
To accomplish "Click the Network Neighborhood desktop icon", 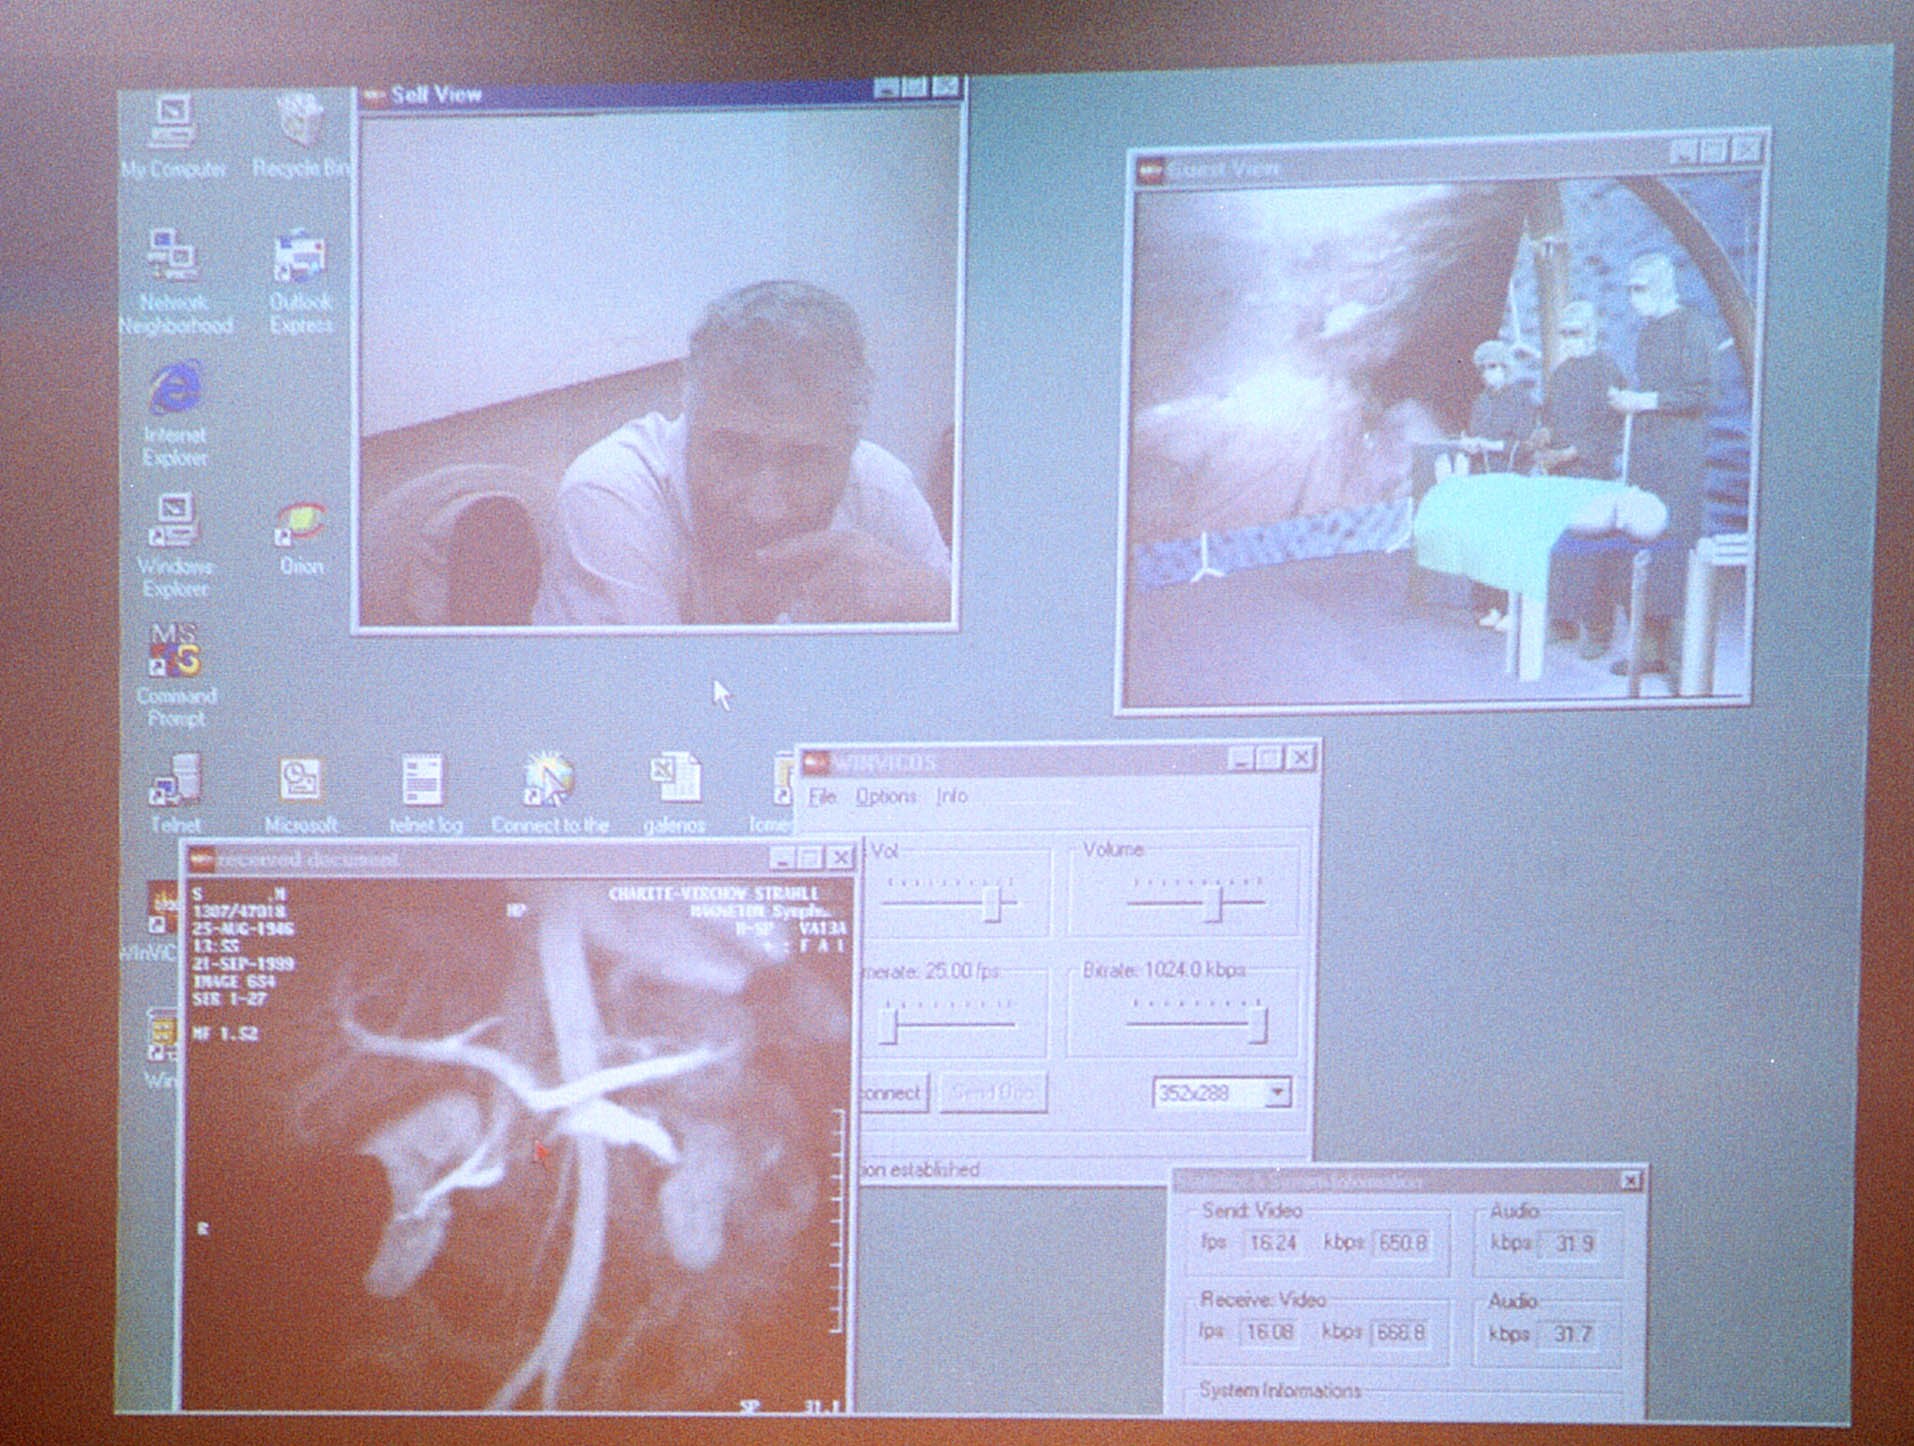I will pos(174,280).
